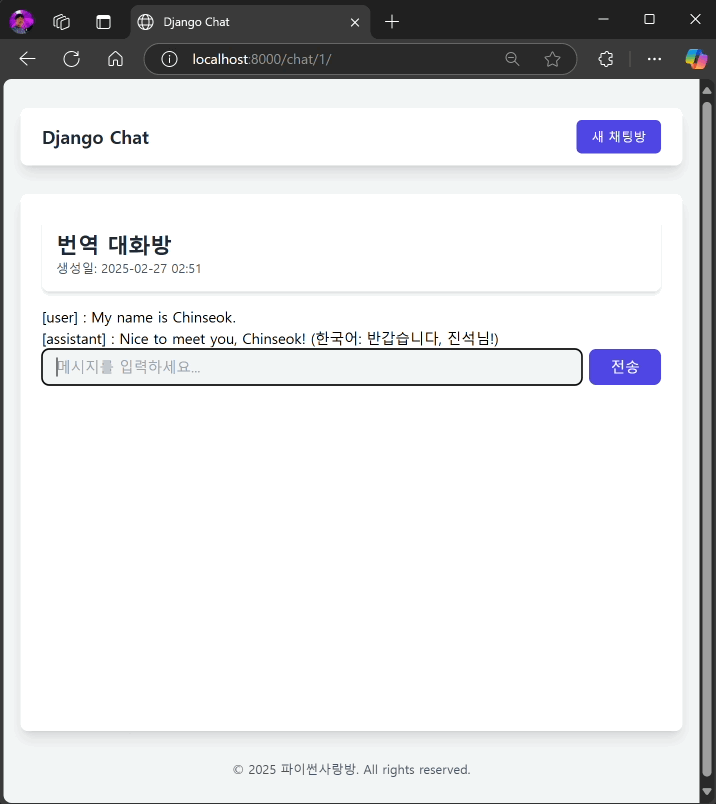Open the Extensions puzzle icon
716x804 pixels.
[605, 59]
